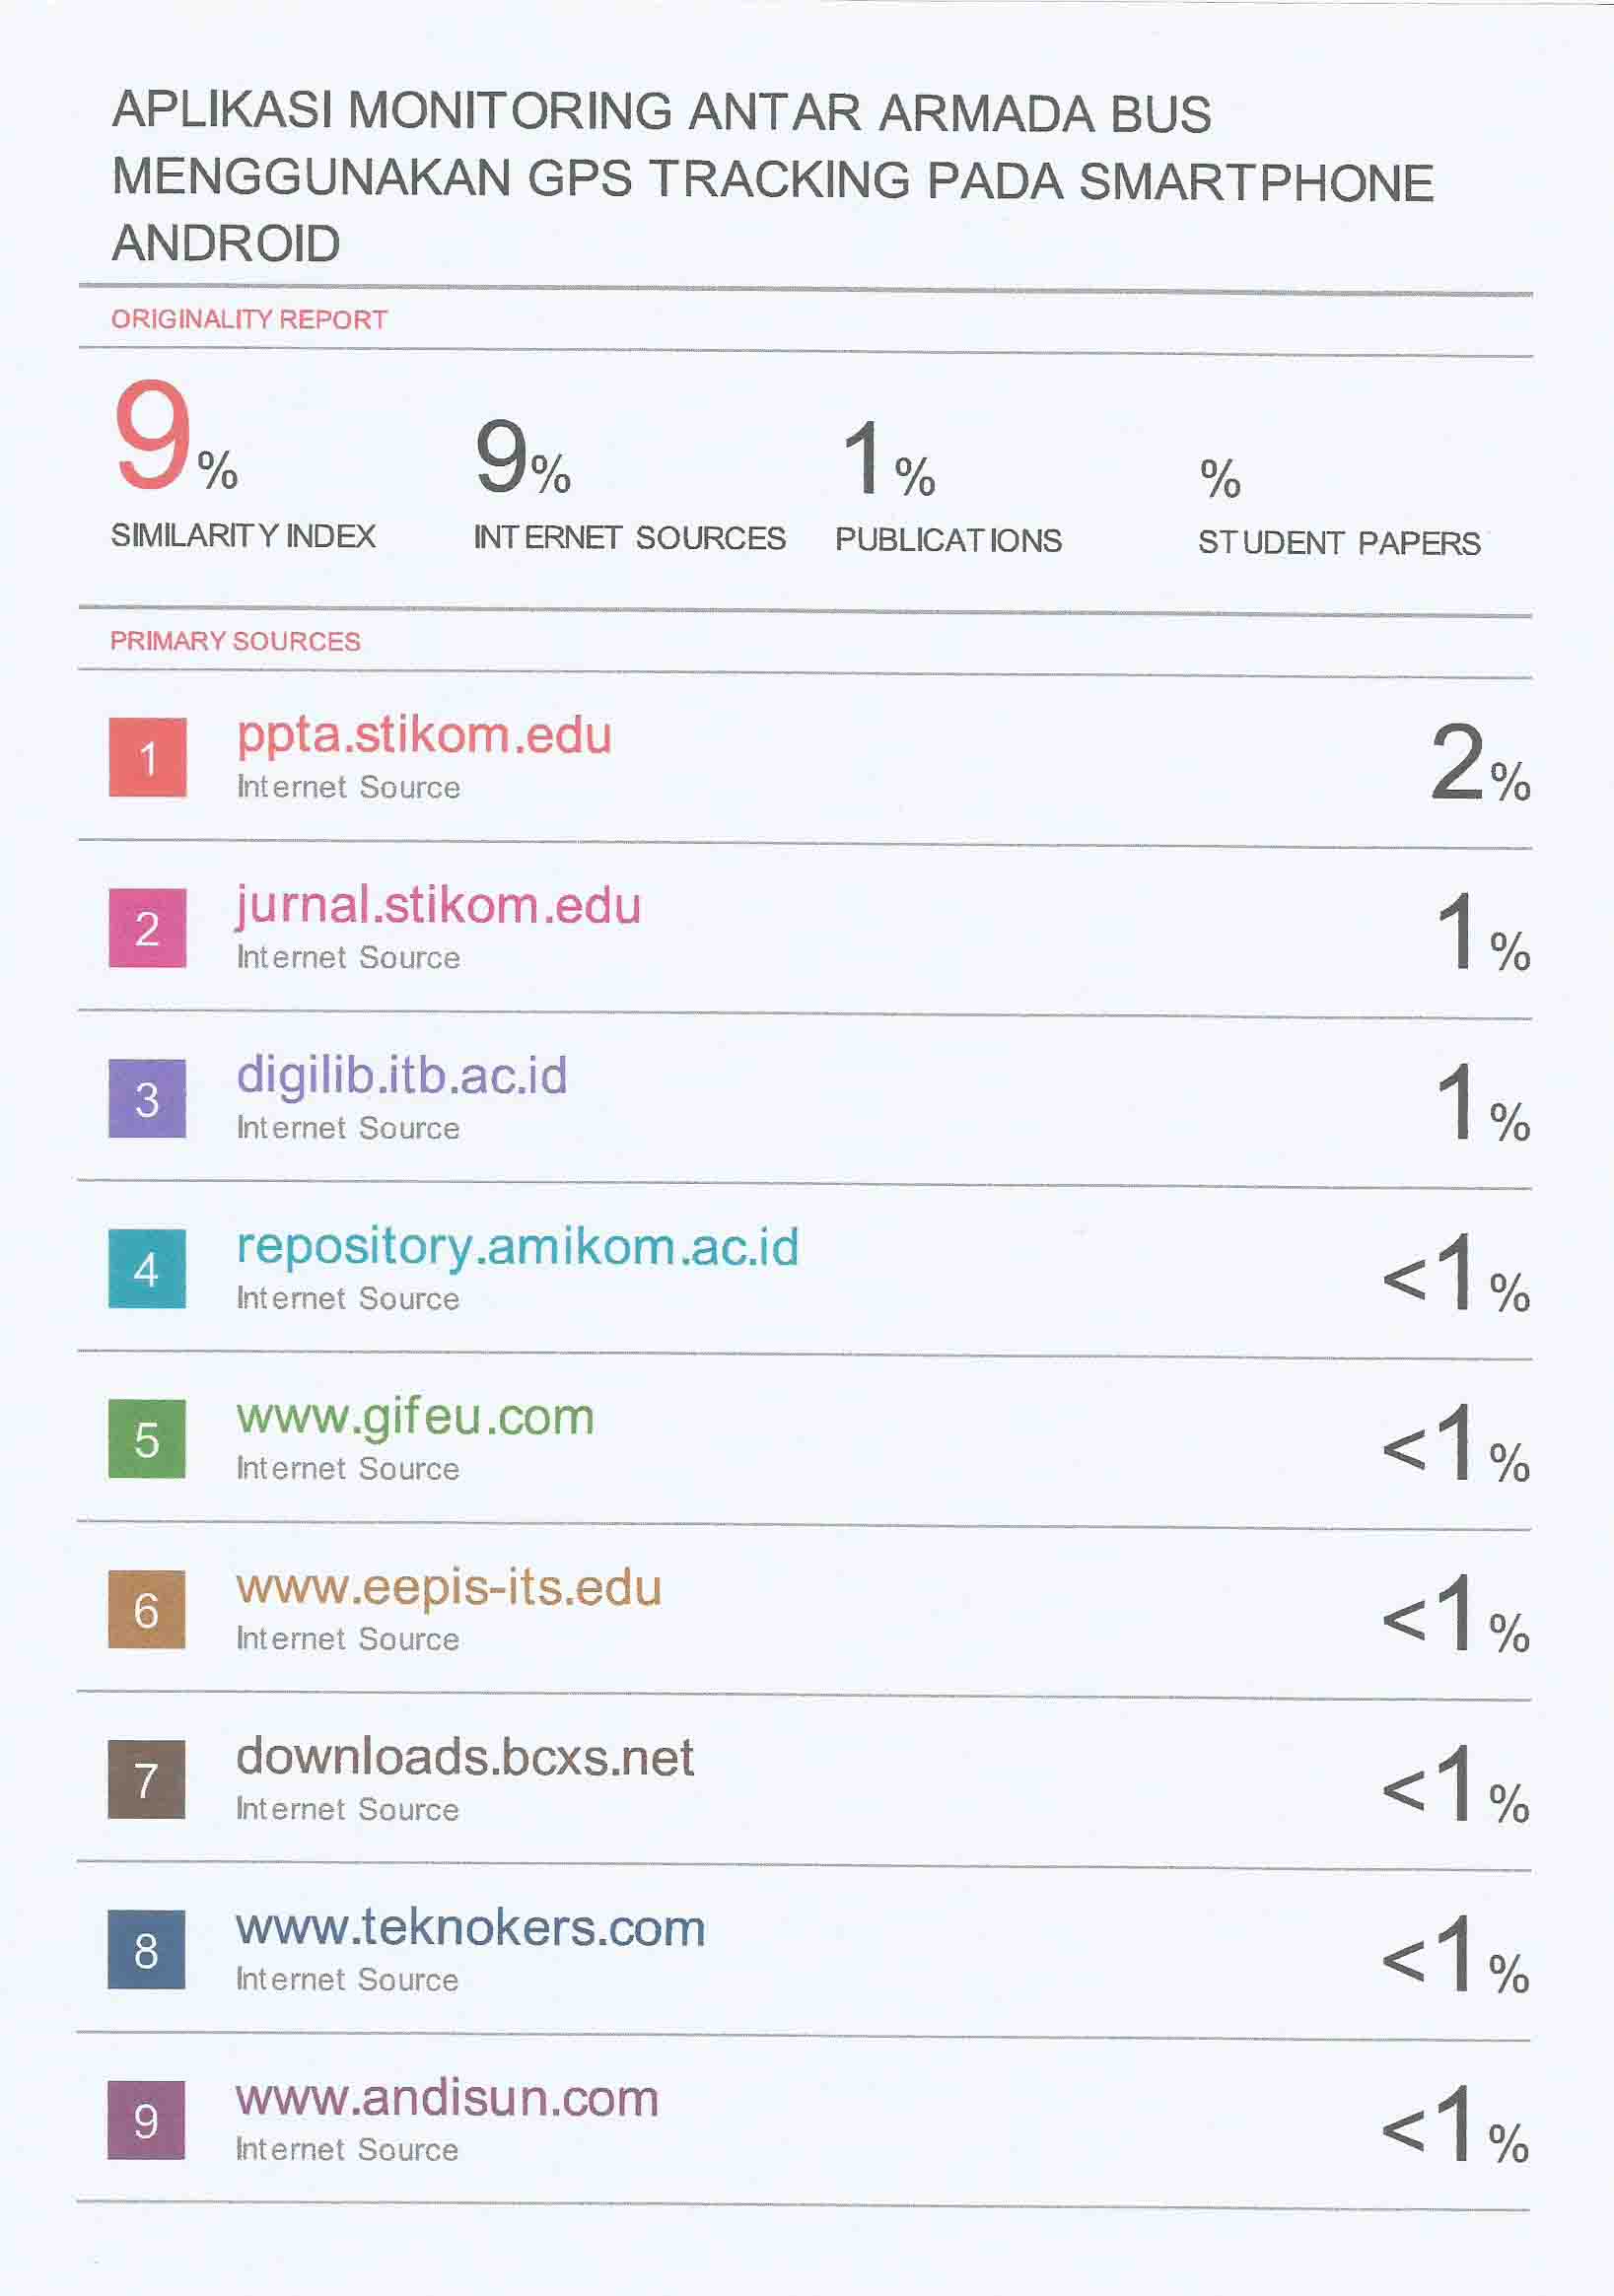Click the orange number 6 source badge

tap(147, 1609)
